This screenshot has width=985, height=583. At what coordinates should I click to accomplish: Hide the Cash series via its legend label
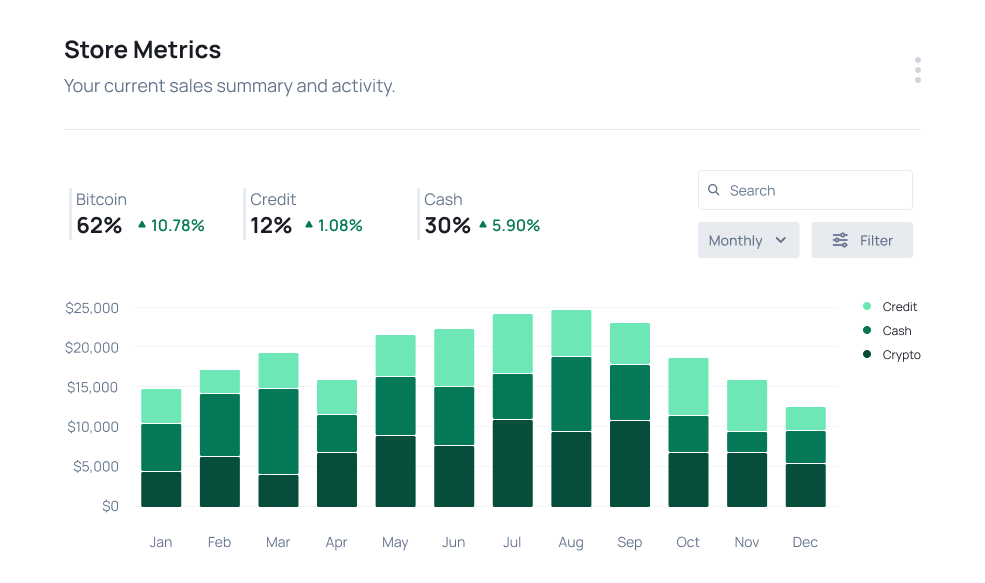tap(897, 330)
